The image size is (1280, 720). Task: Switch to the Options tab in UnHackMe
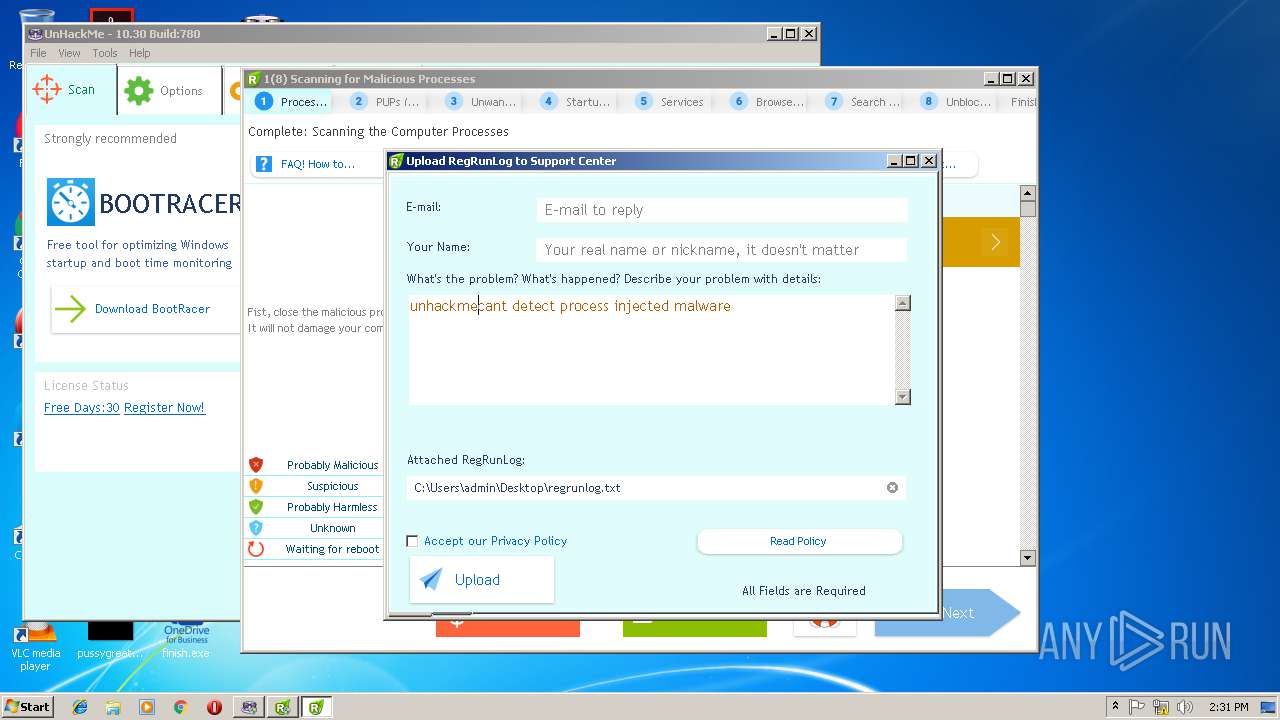tap(169, 90)
